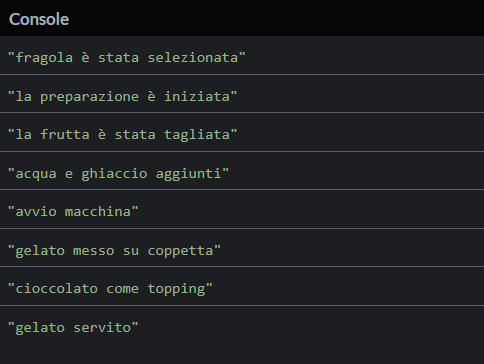Viewport: 484px width, 364px height.
Task: Click the word "ghiaccio" in the console output
Action: tap(114, 174)
